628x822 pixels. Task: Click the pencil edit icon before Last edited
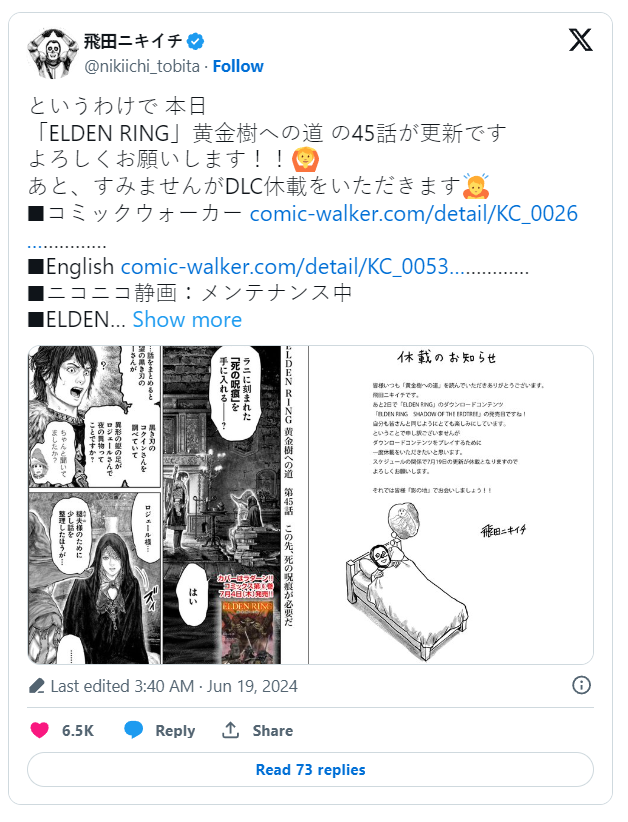[37, 686]
